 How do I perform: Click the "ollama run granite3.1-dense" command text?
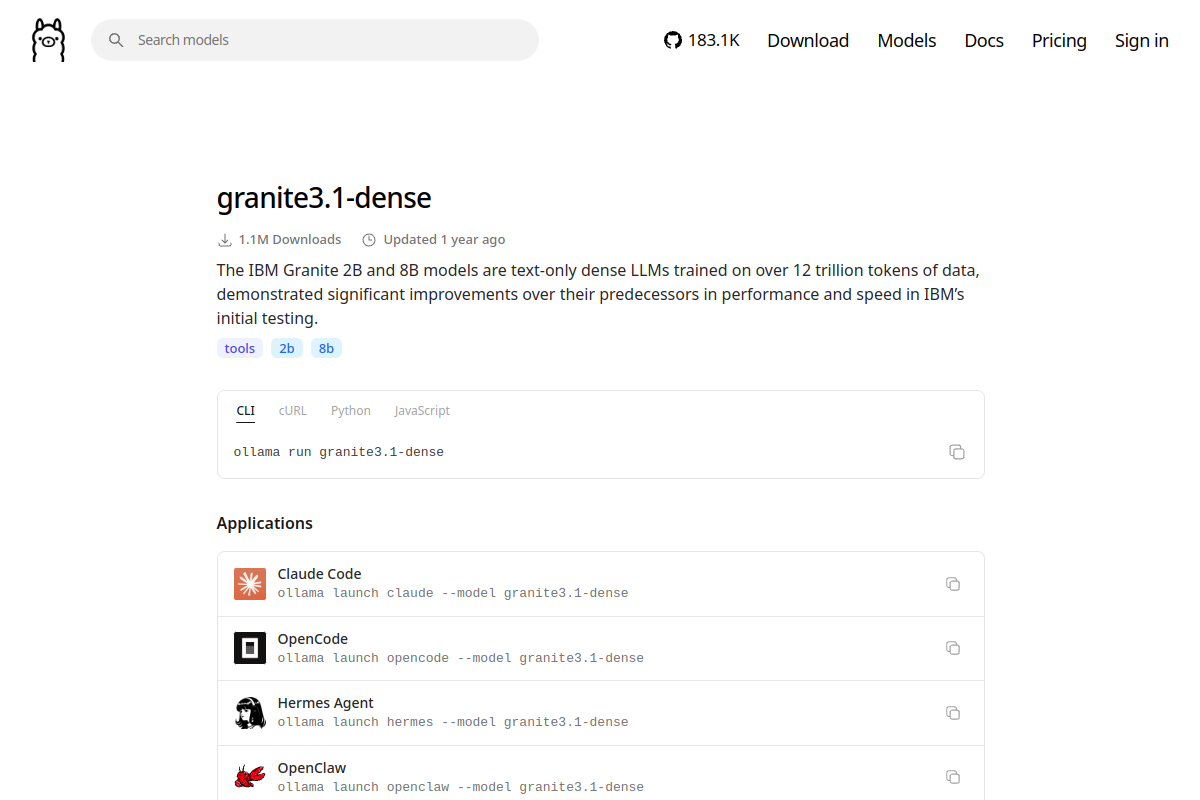click(339, 452)
